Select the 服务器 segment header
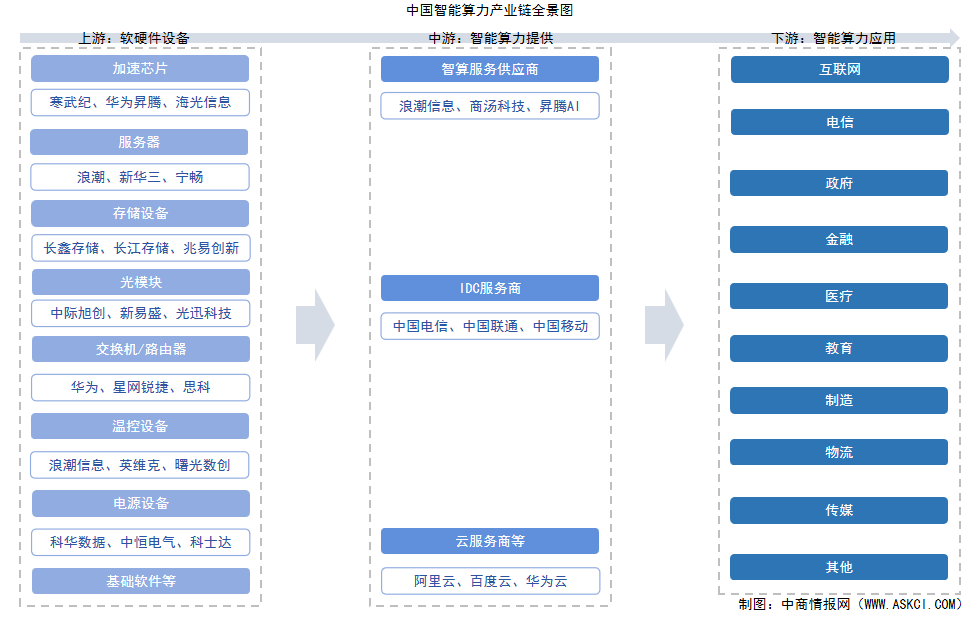The height and width of the screenshot is (622, 980). click(x=140, y=141)
